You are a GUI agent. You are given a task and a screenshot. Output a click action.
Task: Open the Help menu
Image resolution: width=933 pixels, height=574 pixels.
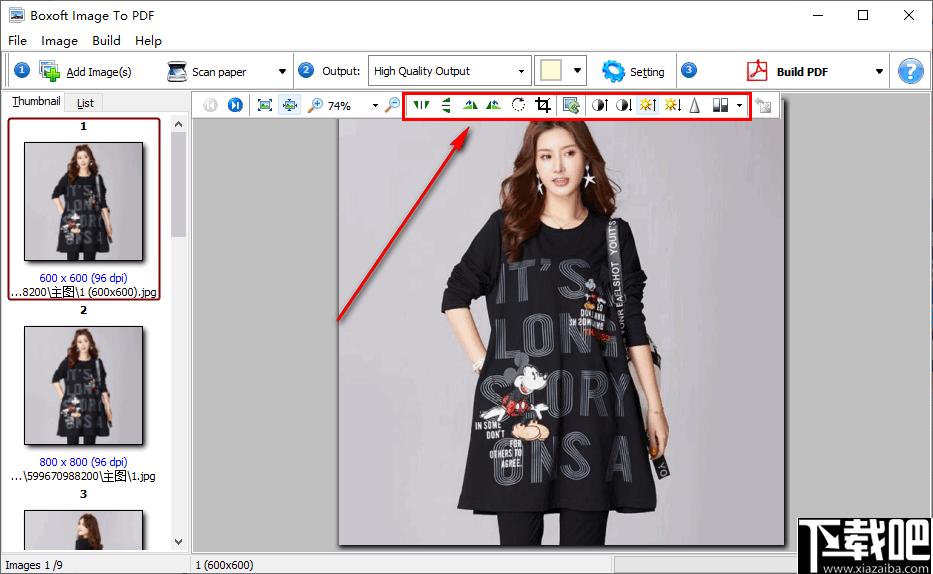click(x=148, y=40)
